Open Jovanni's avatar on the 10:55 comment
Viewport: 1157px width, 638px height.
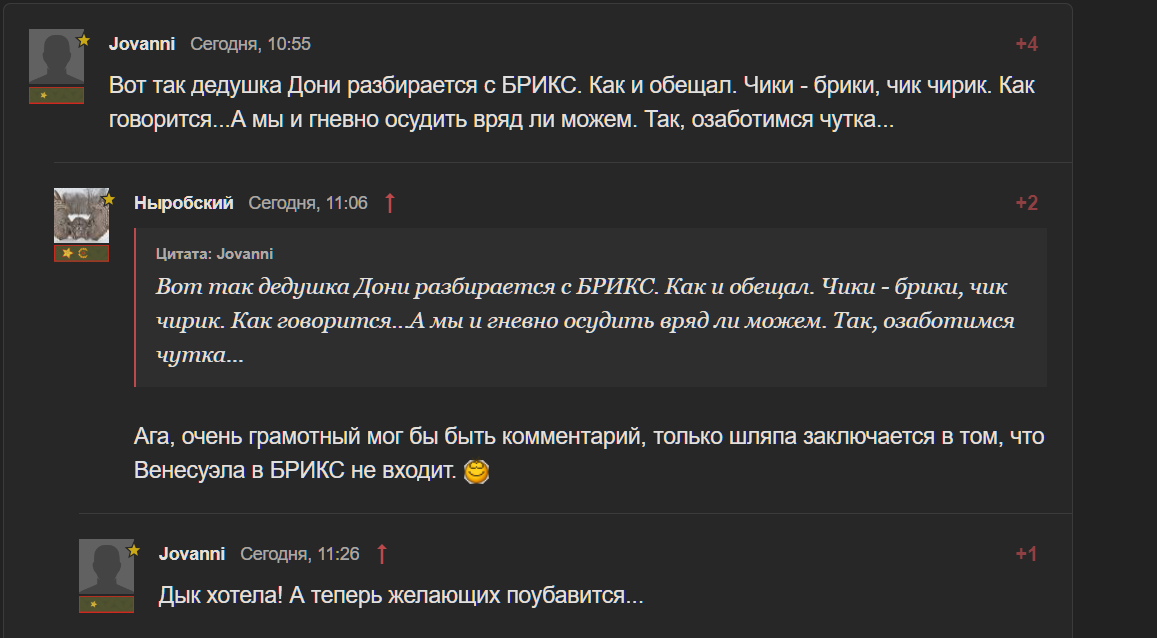point(56,57)
